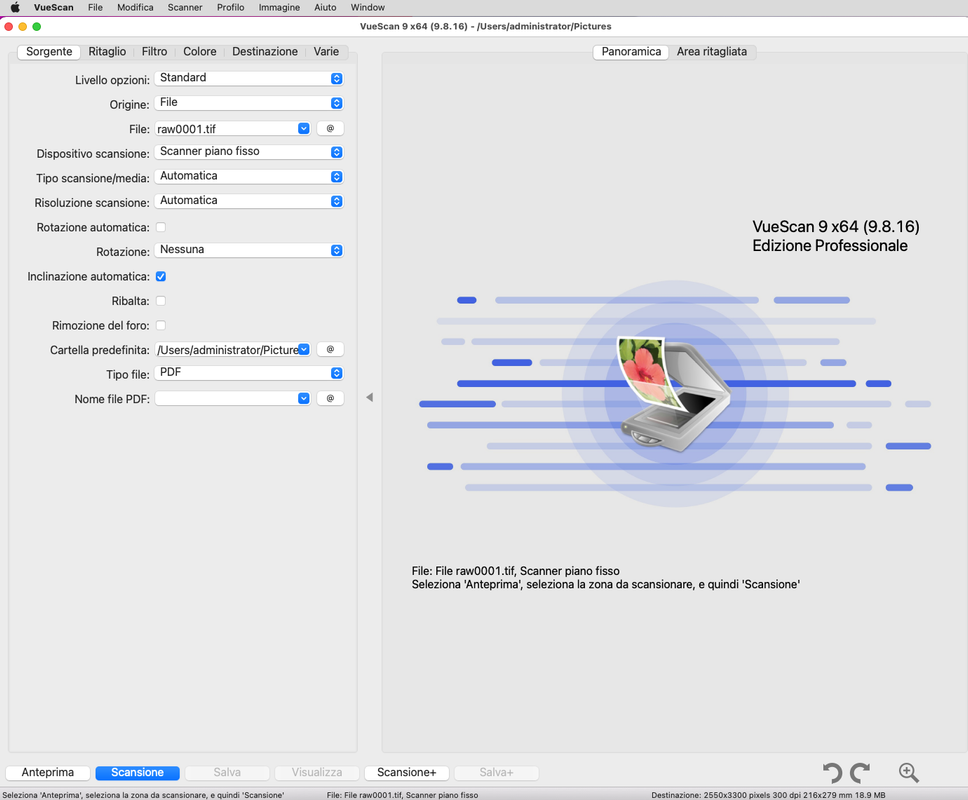The height and width of the screenshot is (800, 968).
Task: Click the VueScan scanner logo image
Action: (x=674, y=393)
